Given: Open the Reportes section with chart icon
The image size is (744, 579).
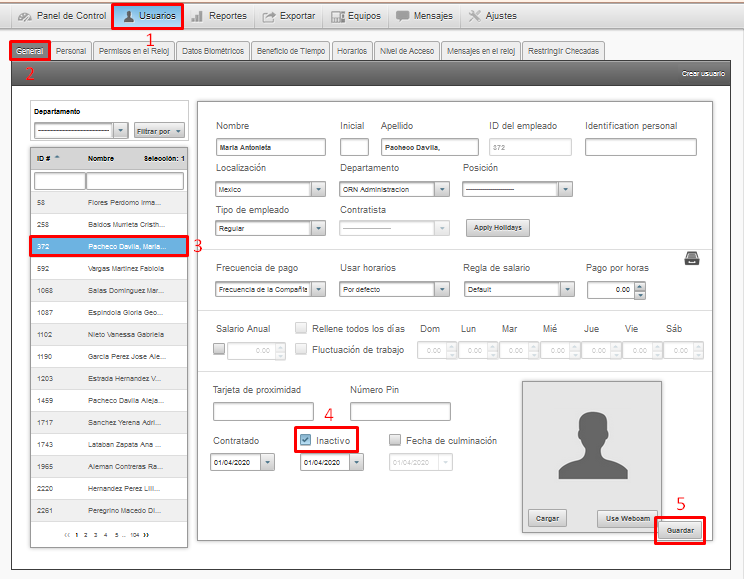Looking at the screenshot, I should (x=219, y=16).
